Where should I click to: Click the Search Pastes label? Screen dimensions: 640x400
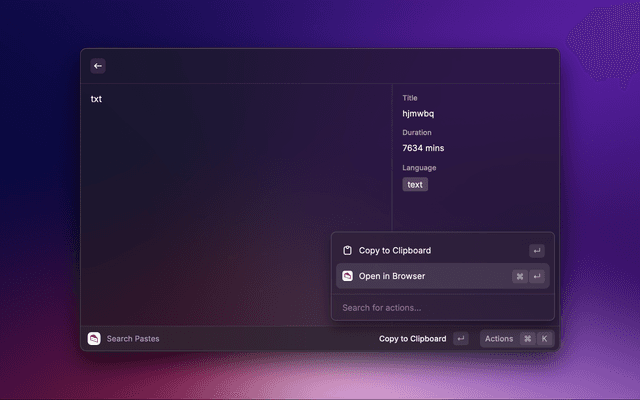(133, 339)
